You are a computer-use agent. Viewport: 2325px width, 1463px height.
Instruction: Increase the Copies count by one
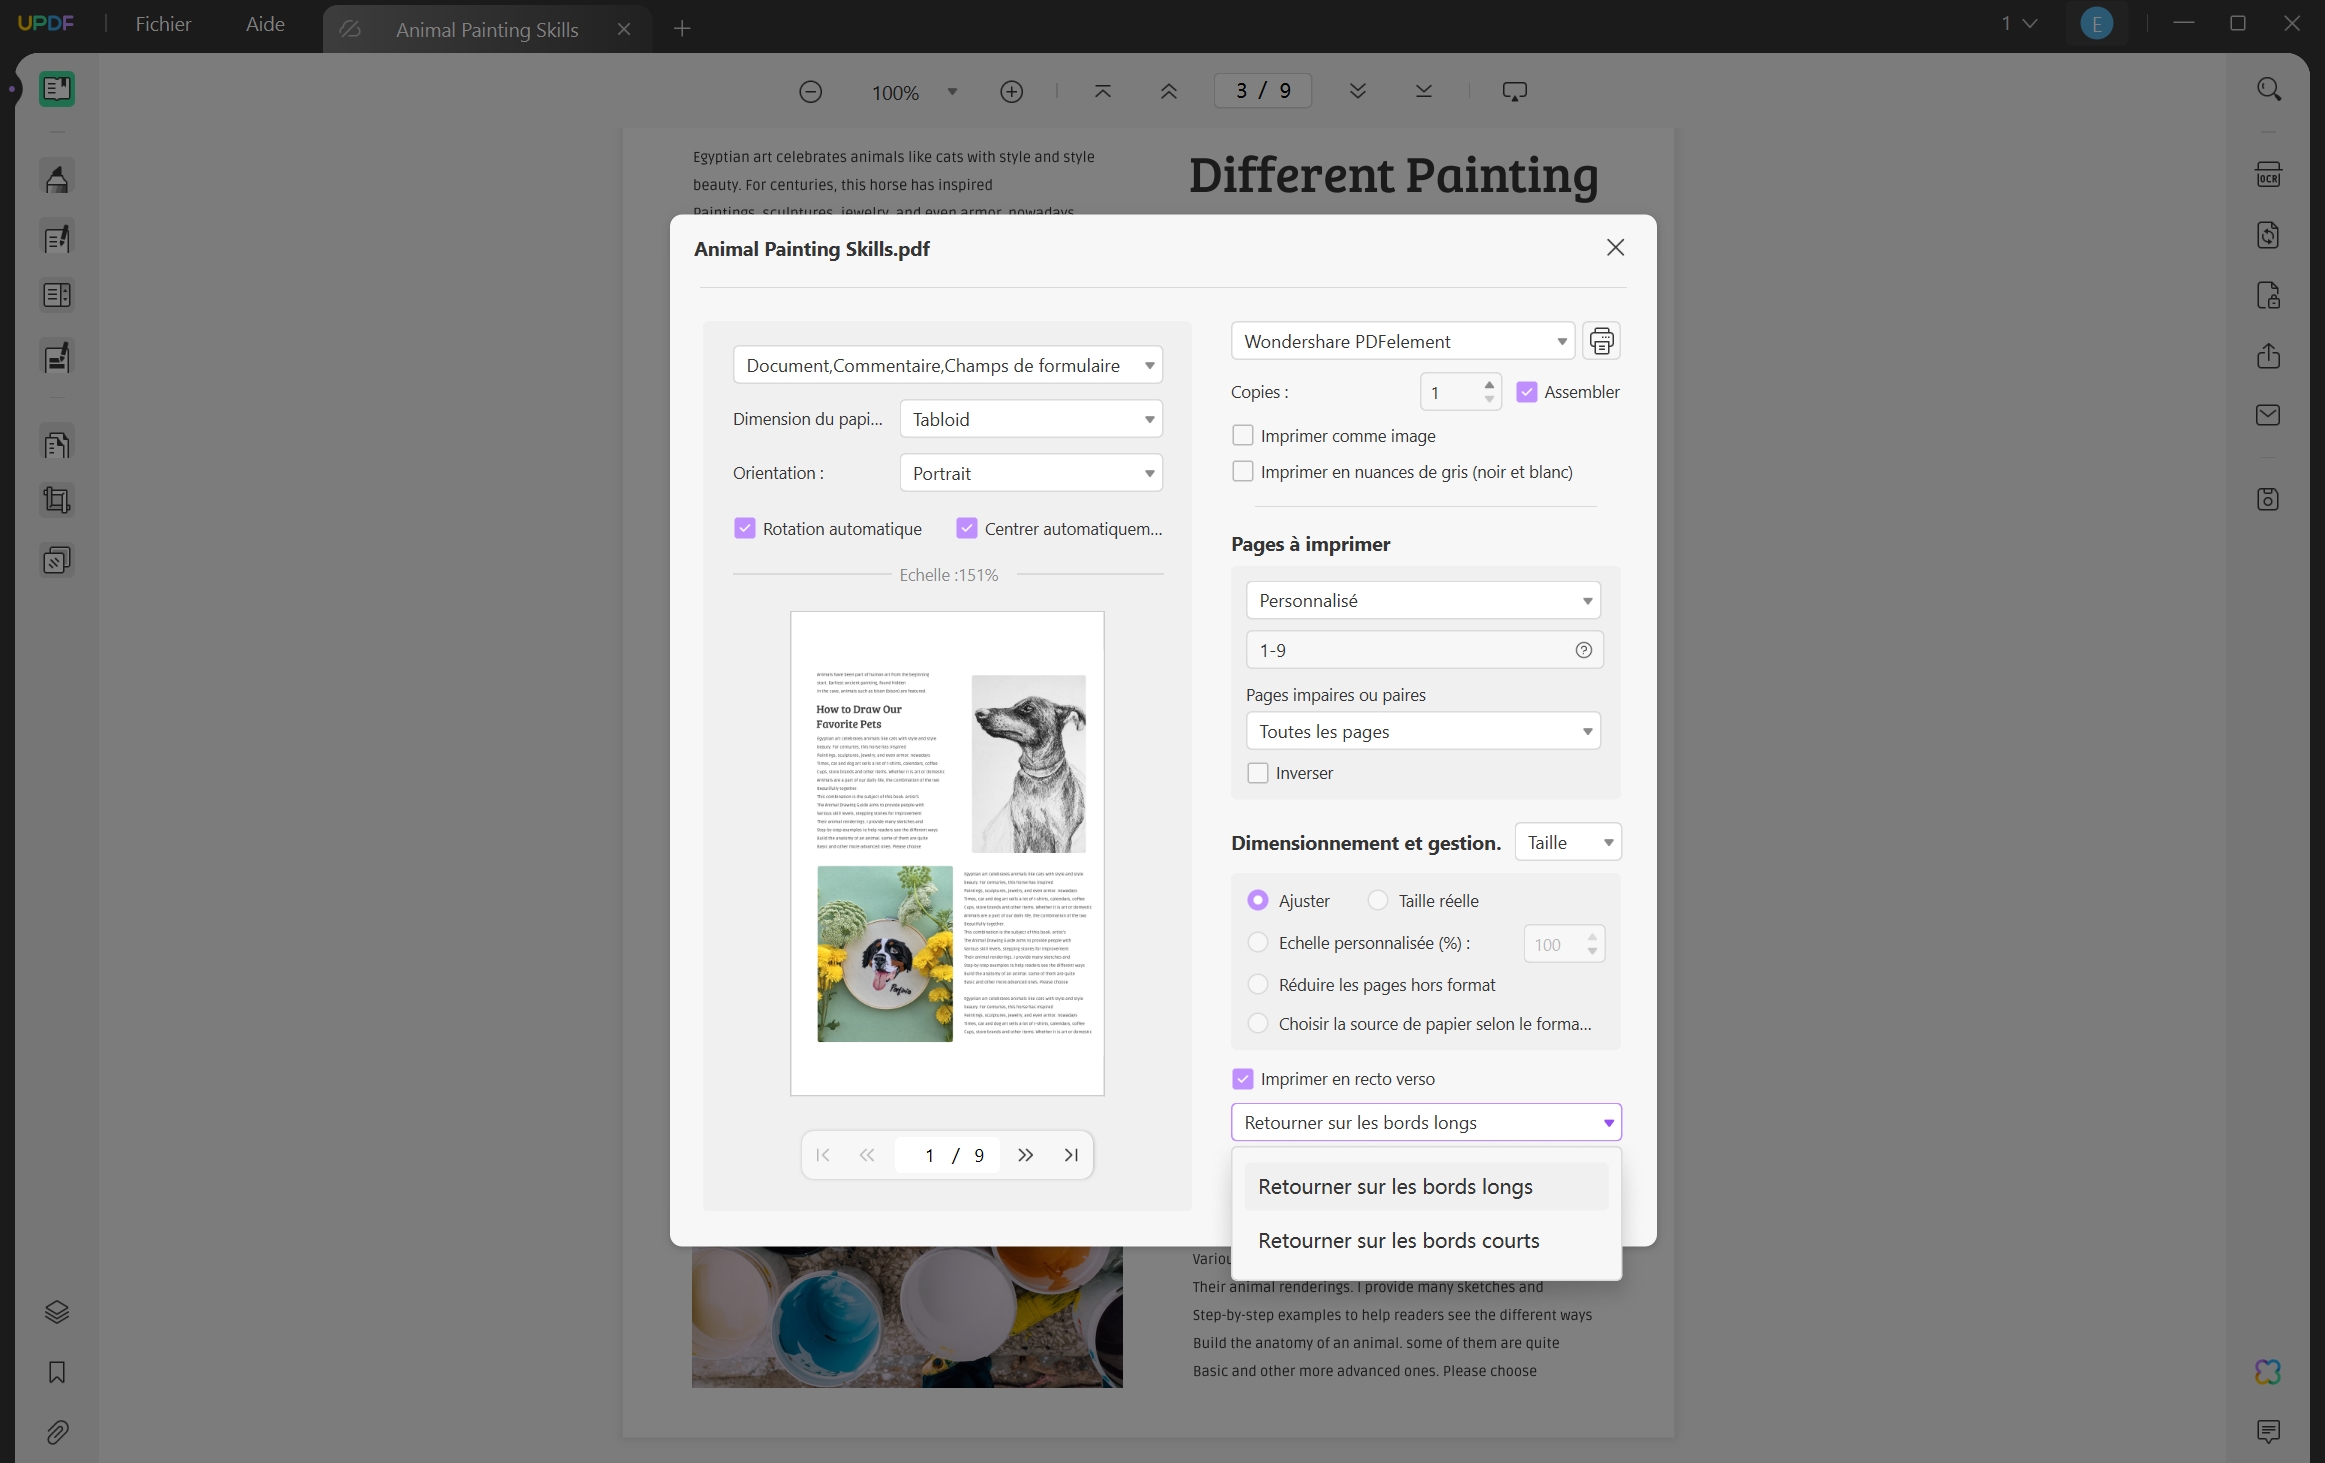click(x=1489, y=384)
